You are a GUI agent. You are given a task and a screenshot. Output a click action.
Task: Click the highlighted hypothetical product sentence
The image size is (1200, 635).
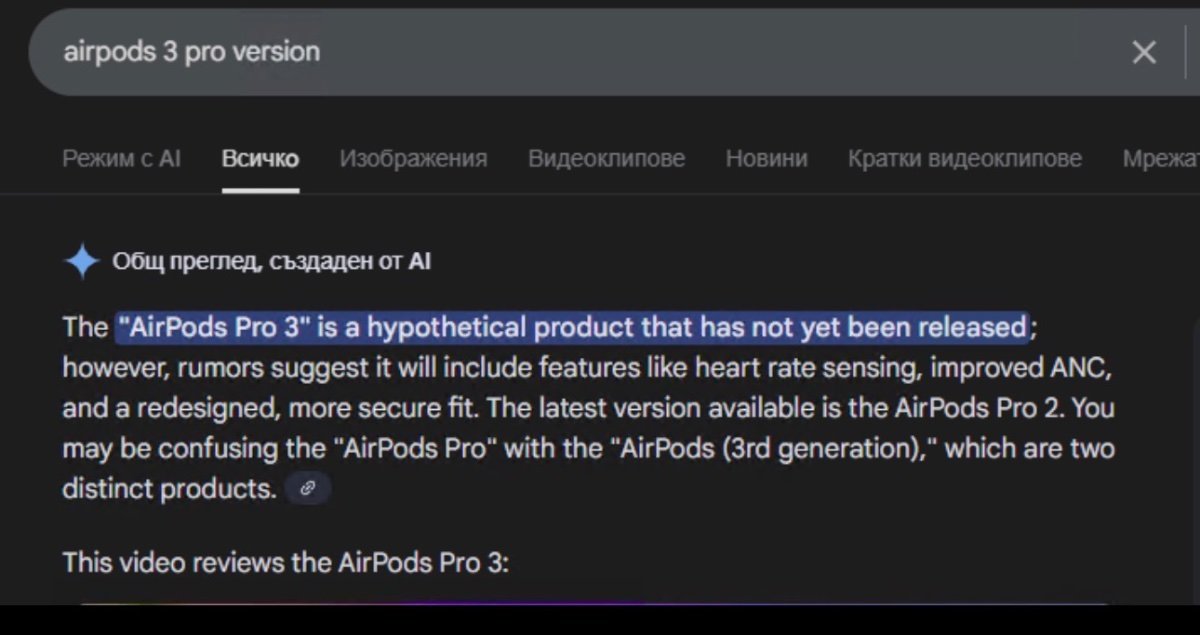[x=570, y=327]
